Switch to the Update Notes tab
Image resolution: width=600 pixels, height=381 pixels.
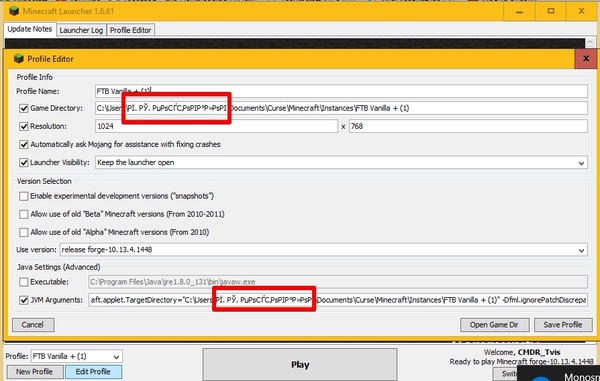click(x=30, y=29)
